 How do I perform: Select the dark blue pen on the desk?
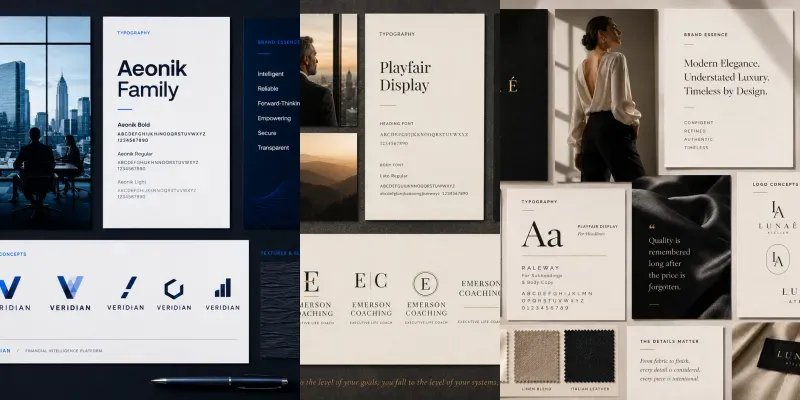pyautogui.click(x=219, y=381)
